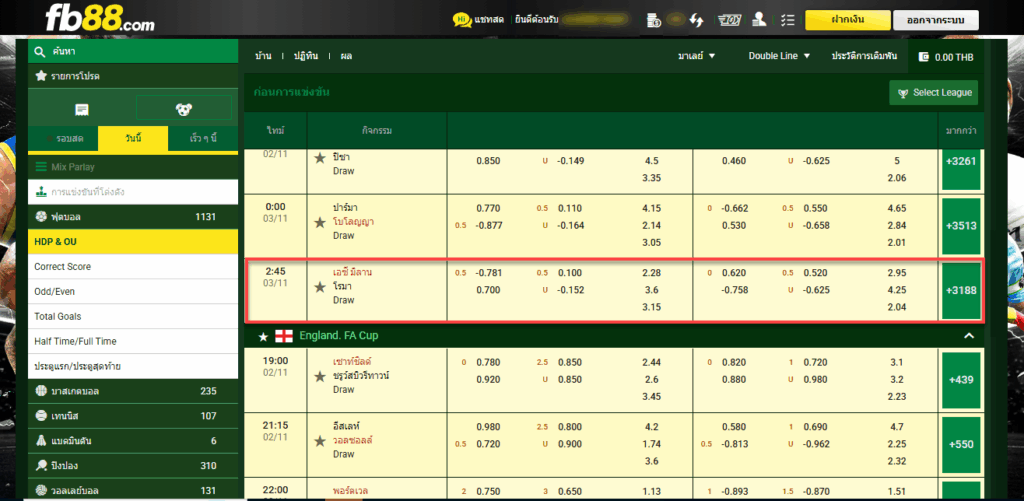1024x501 pixels.
Task: Click the wallet icon beside 0.00 THB
Action: coord(923,57)
